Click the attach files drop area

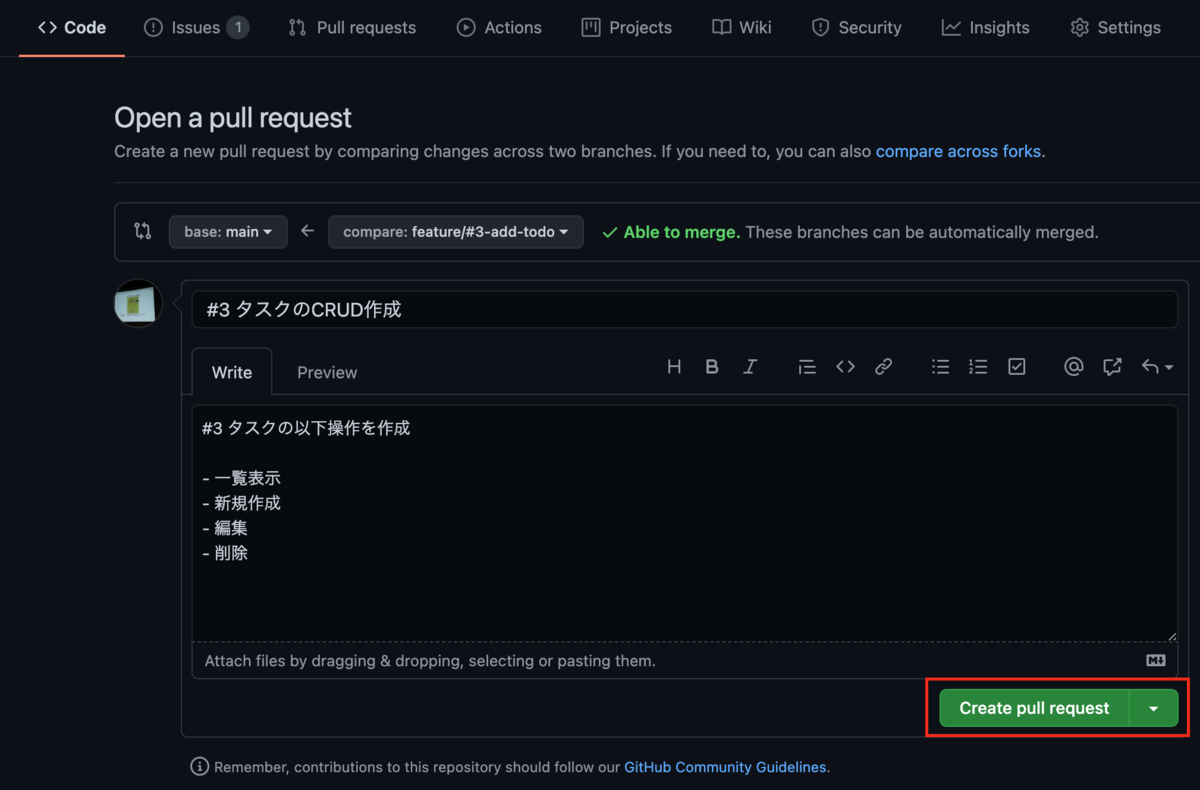click(685, 661)
